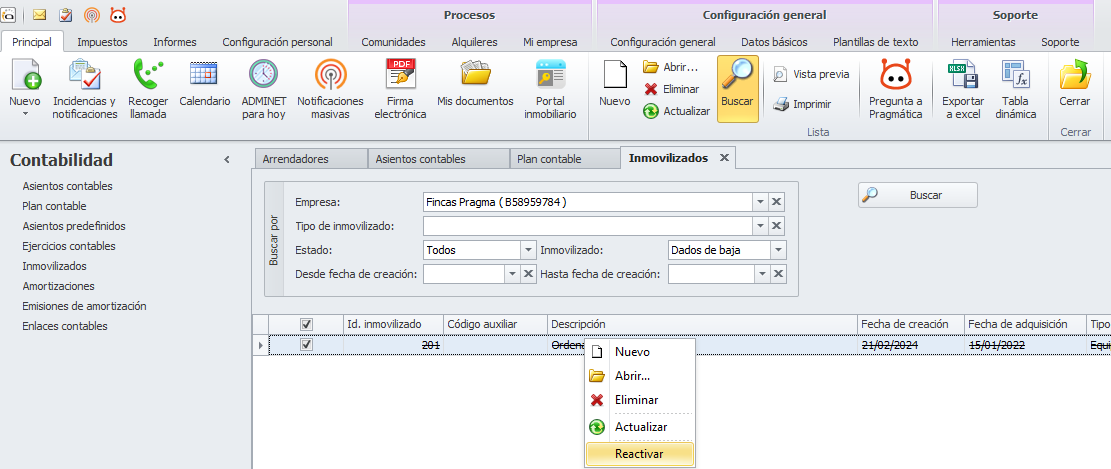Select Nuevo in context menu
1111x469 pixels.
tap(640, 351)
